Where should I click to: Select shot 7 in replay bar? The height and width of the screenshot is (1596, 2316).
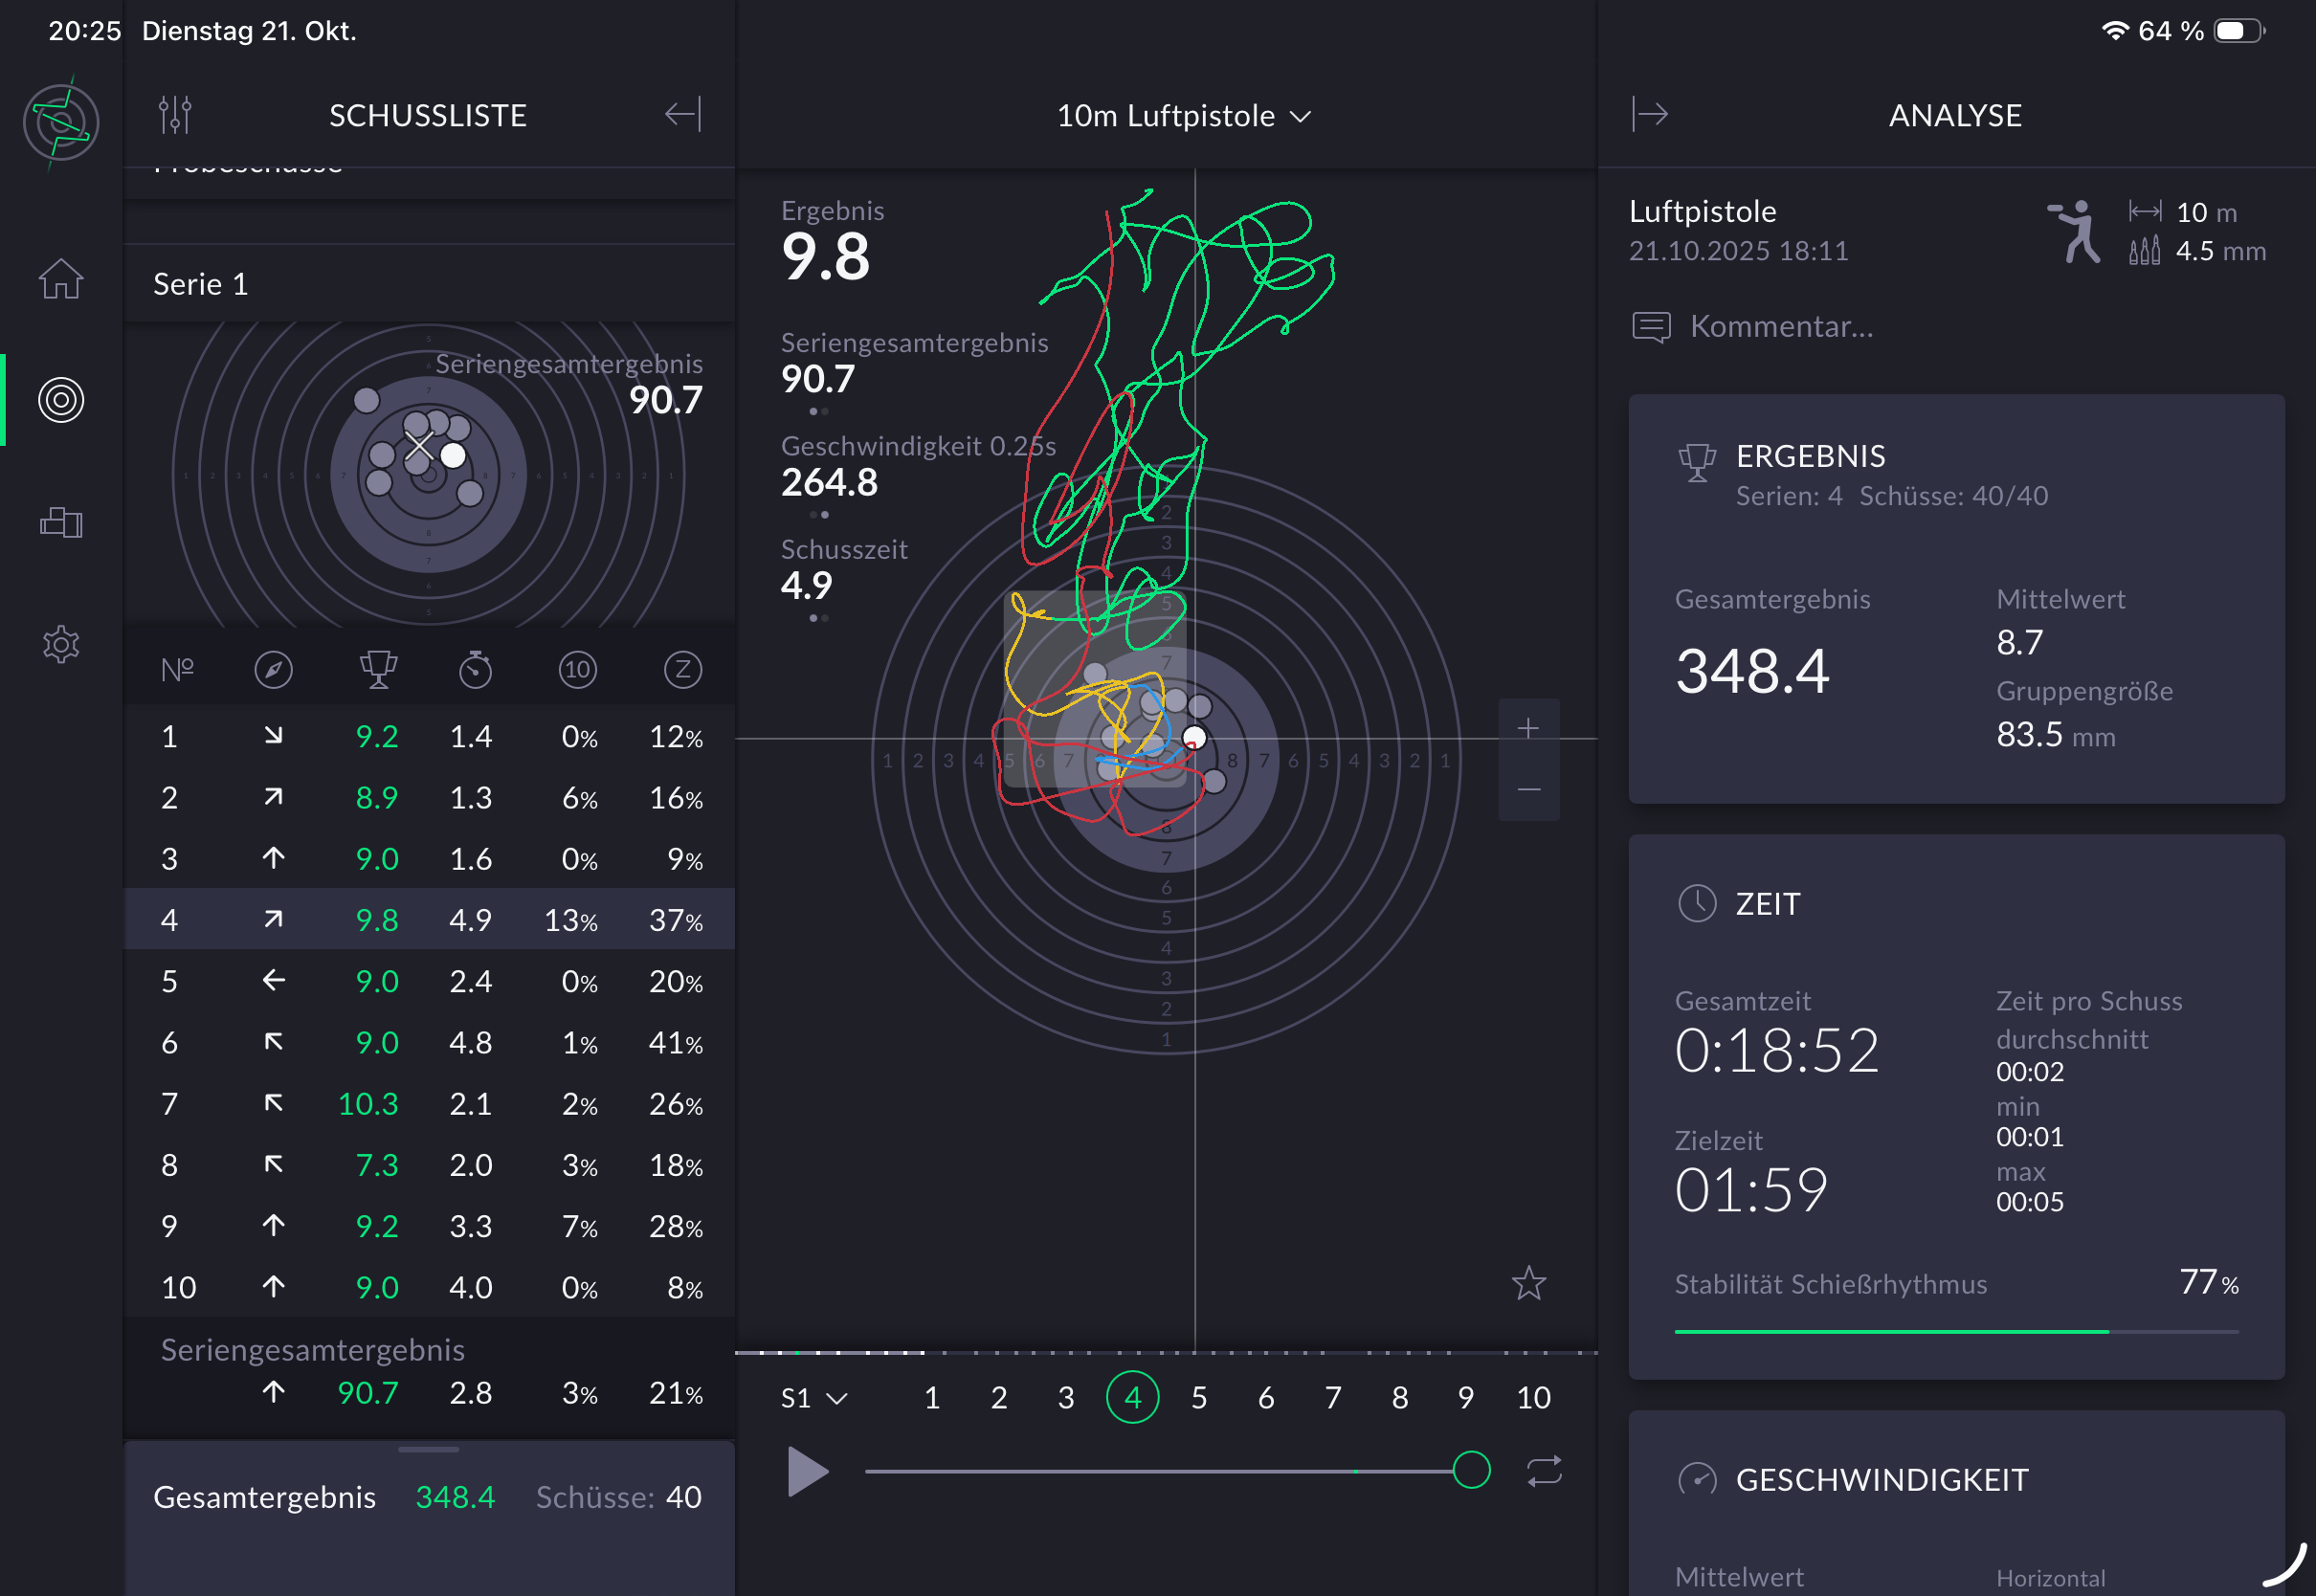(x=1332, y=1397)
